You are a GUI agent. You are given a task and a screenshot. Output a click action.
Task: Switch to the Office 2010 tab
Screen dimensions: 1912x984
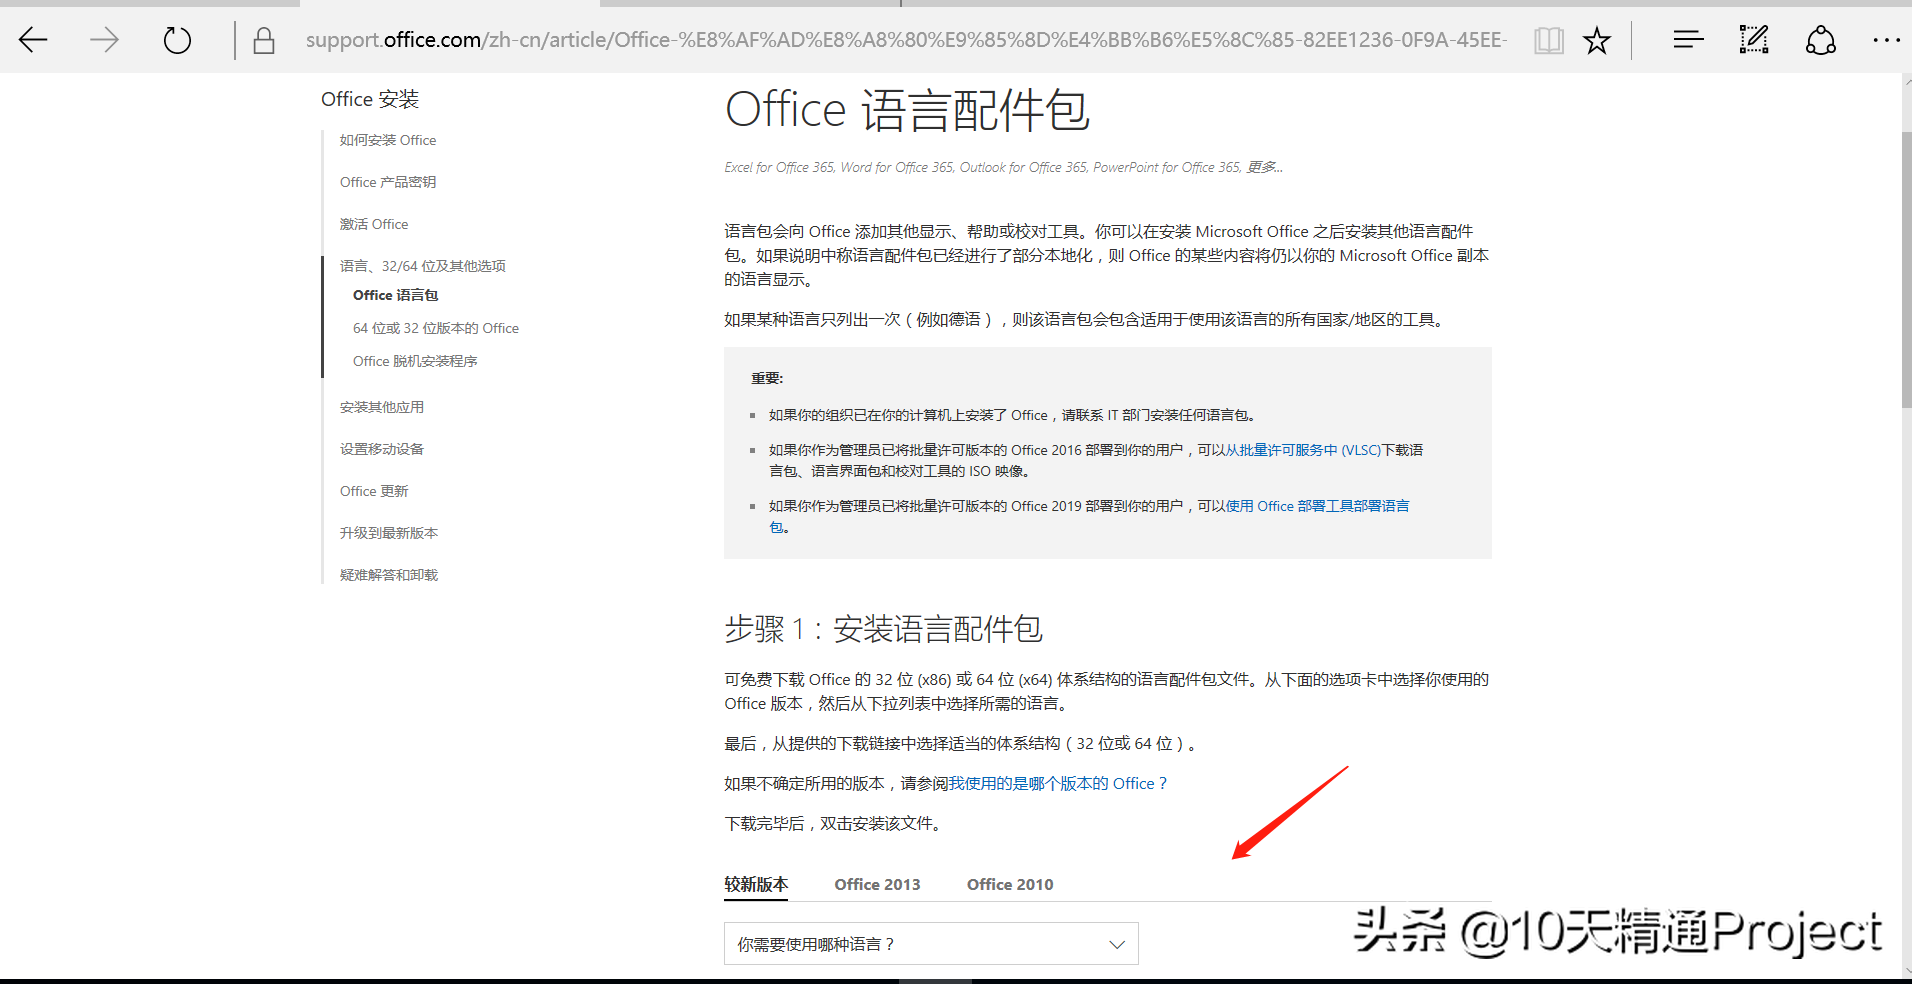(1010, 884)
